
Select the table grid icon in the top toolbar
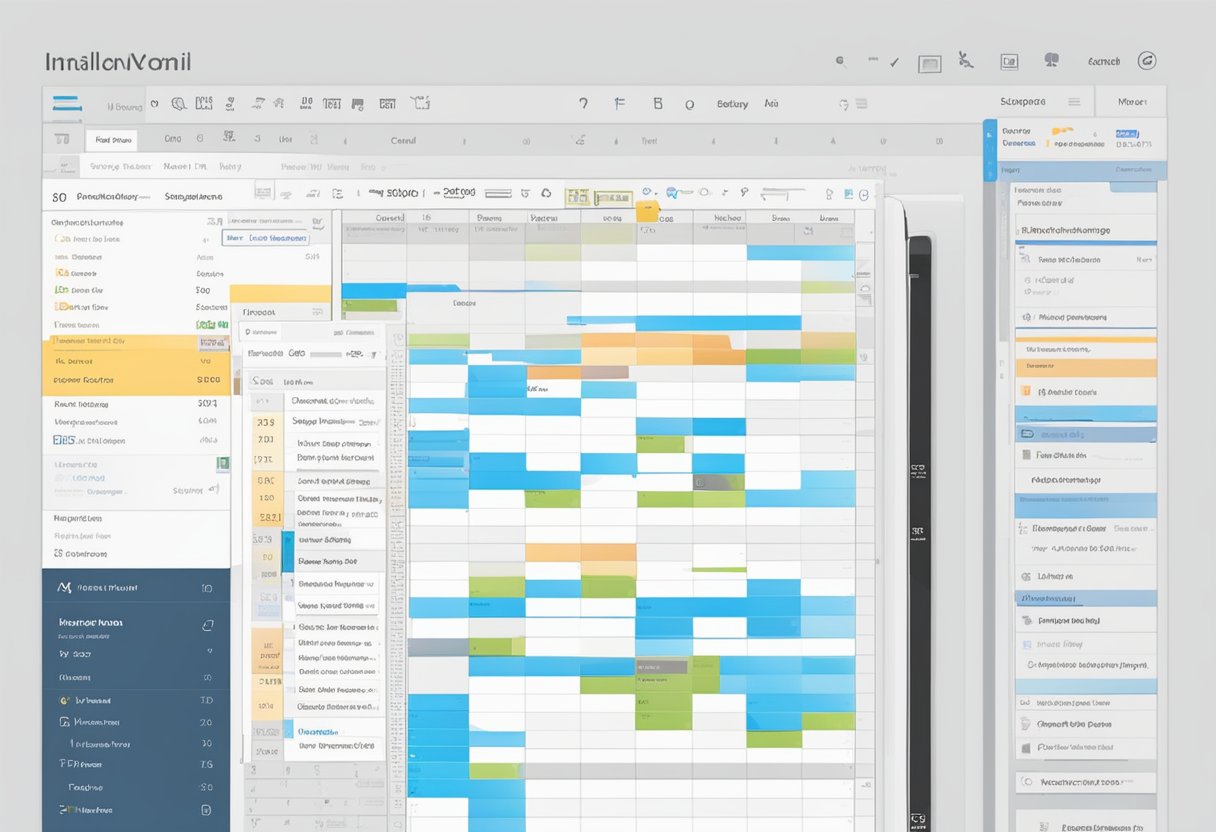point(387,104)
